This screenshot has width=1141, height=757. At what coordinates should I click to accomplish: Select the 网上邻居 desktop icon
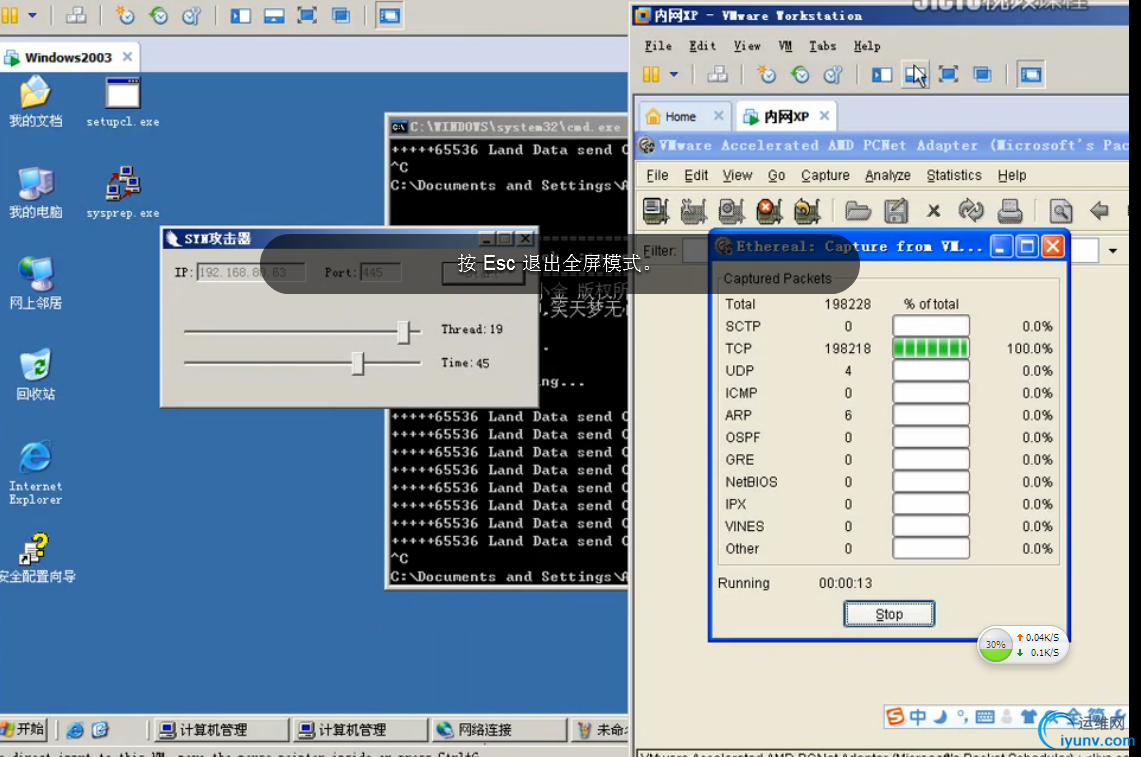click(x=35, y=284)
